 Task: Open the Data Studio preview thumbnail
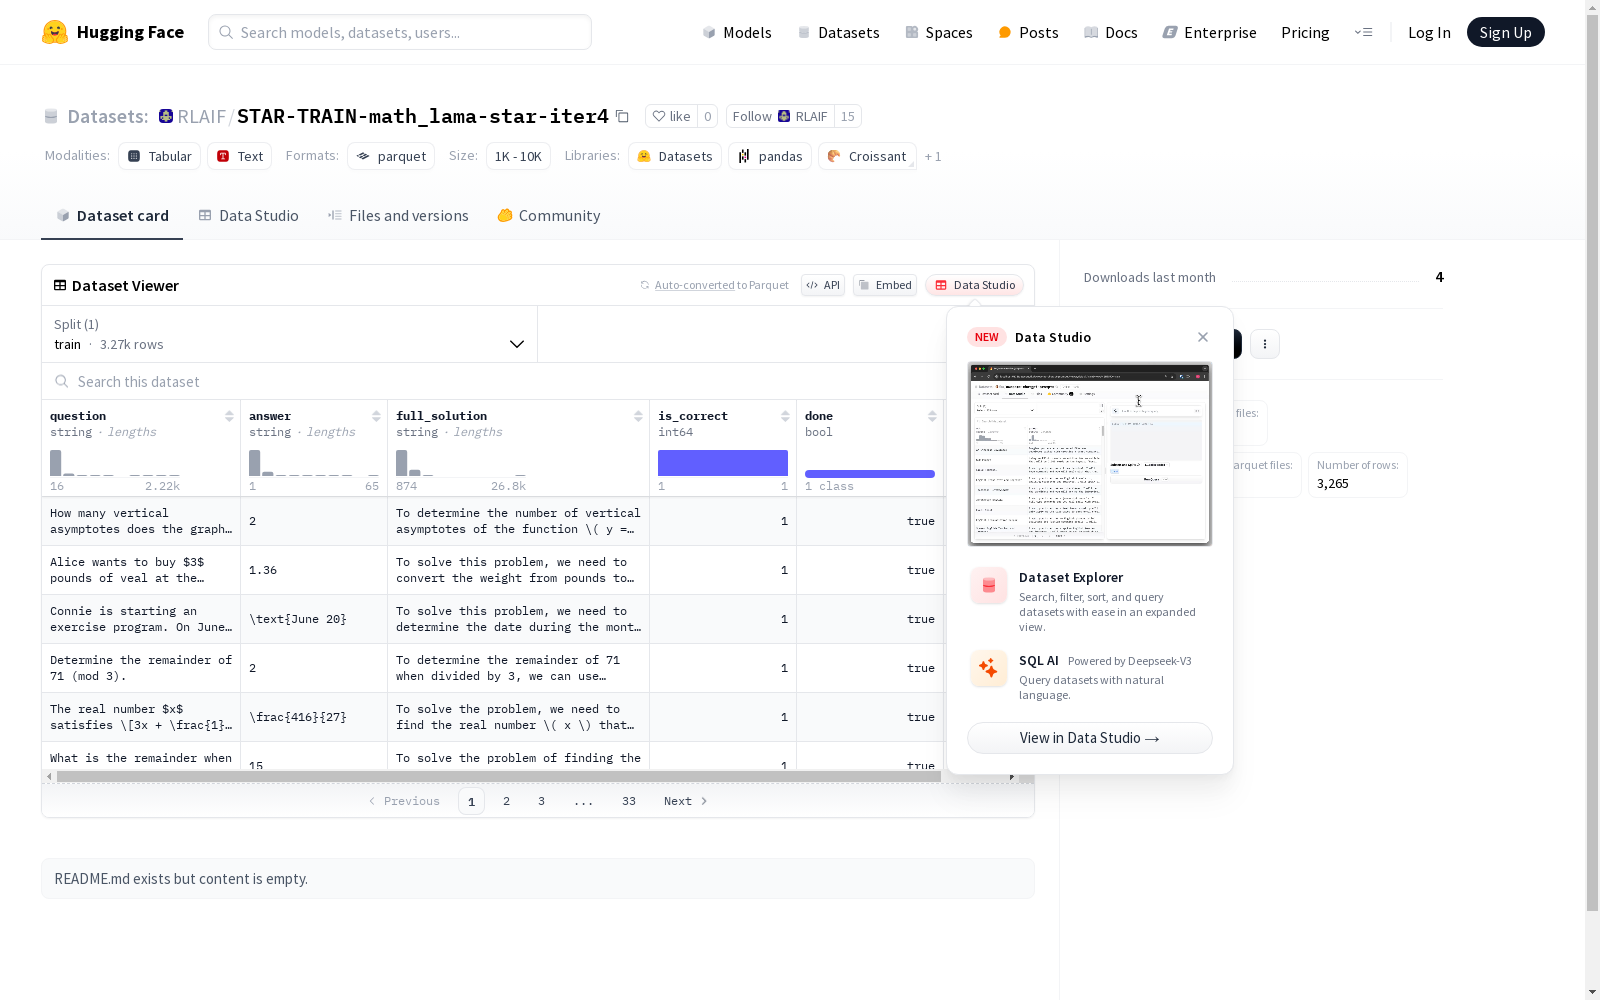(1090, 454)
